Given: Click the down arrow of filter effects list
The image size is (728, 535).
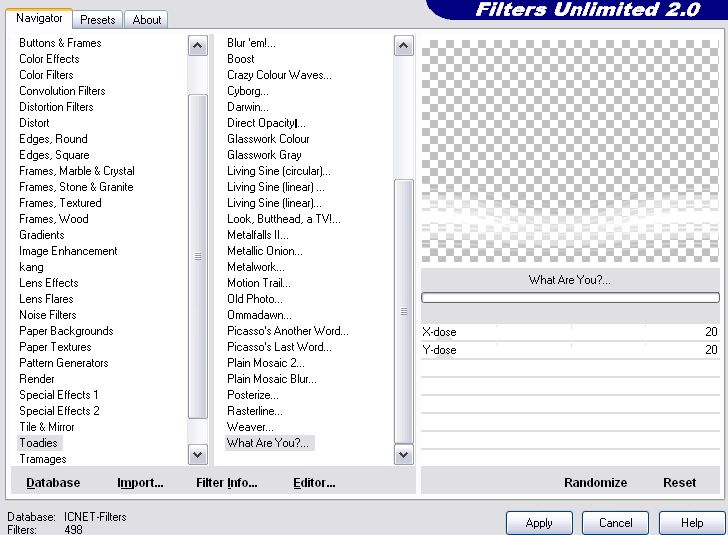Looking at the screenshot, I should 404,454.
